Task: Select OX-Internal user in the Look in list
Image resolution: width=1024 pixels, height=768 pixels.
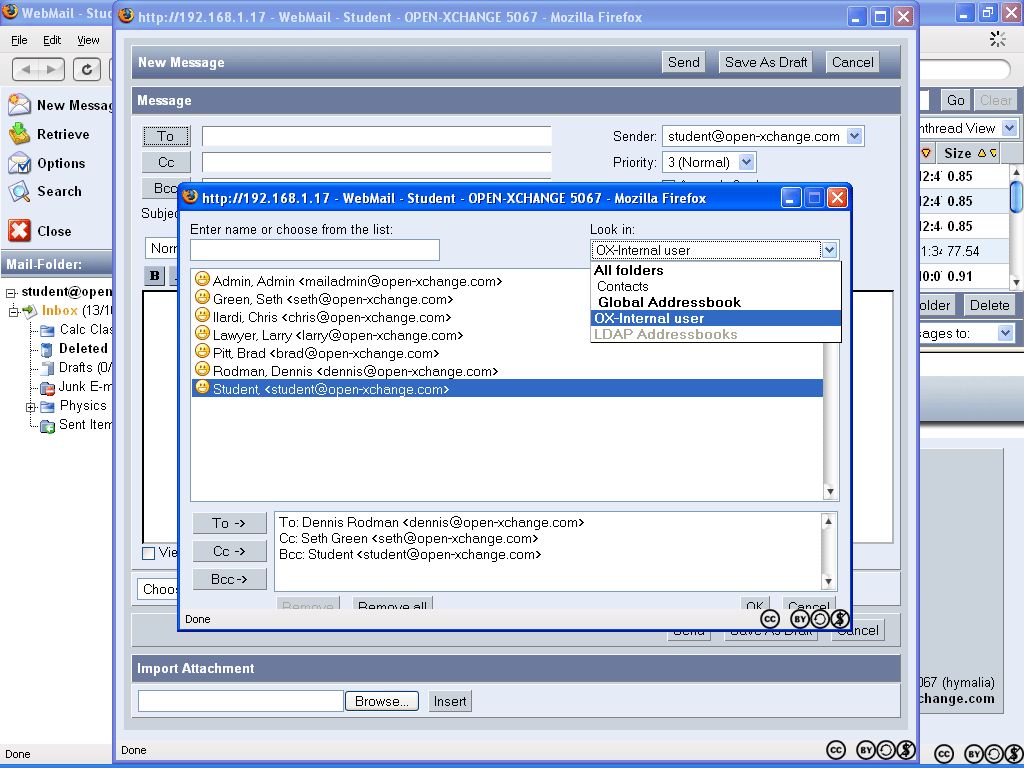Action: 715,318
